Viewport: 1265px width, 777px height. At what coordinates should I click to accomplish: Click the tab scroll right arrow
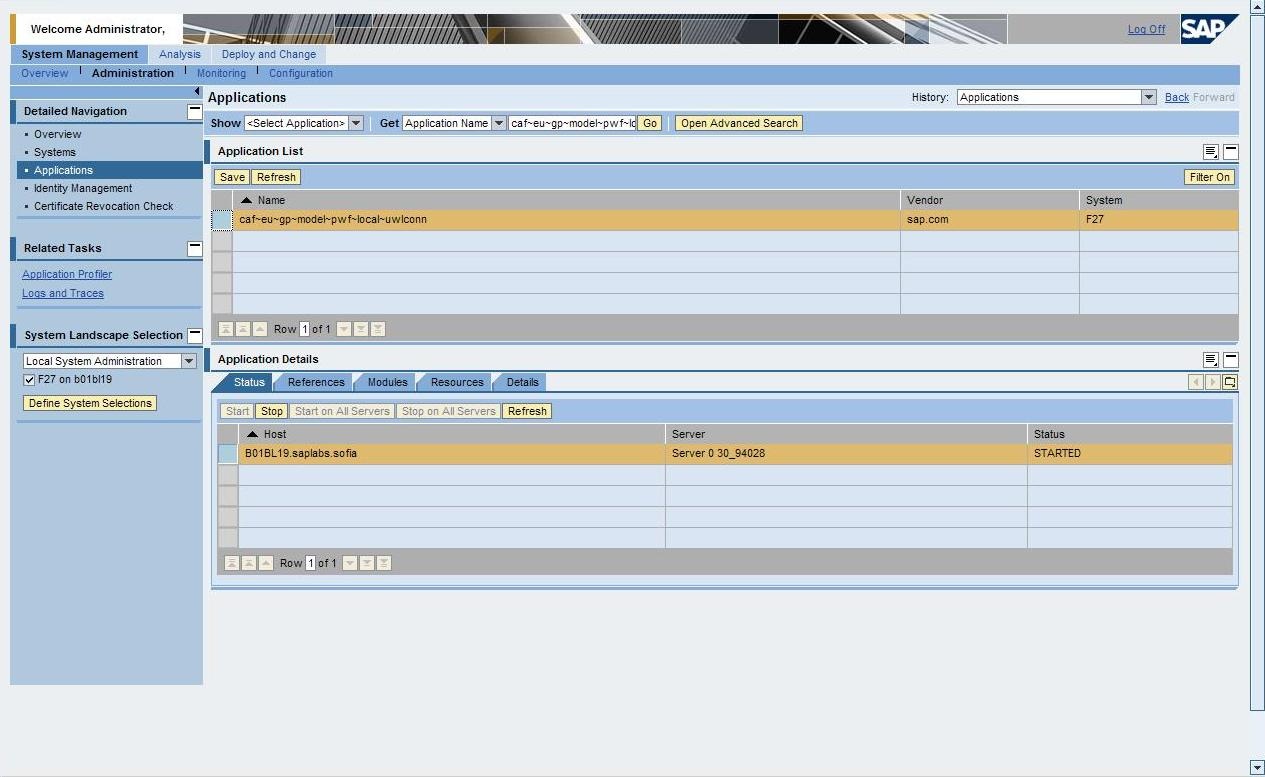pos(1213,382)
